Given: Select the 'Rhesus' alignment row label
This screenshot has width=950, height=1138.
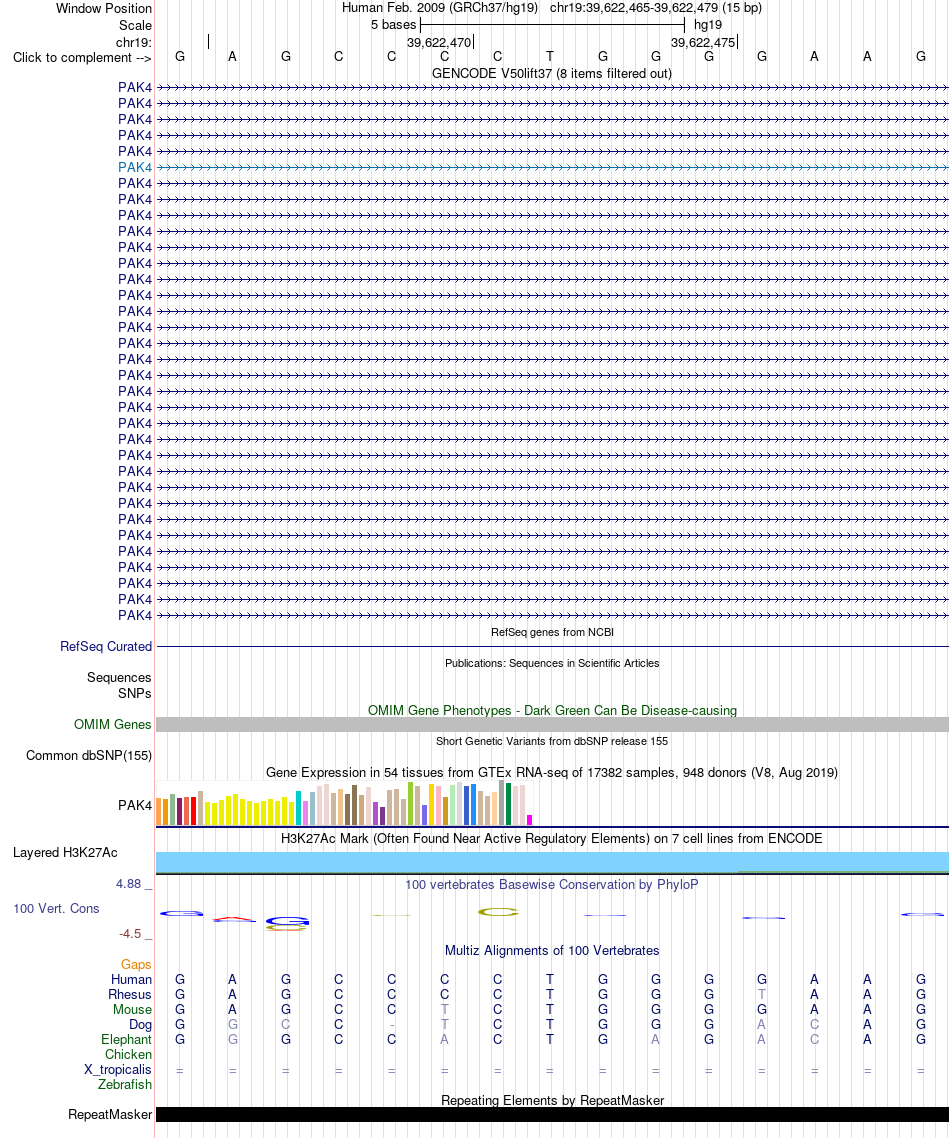Looking at the screenshot, I should (x=130, y=995).
